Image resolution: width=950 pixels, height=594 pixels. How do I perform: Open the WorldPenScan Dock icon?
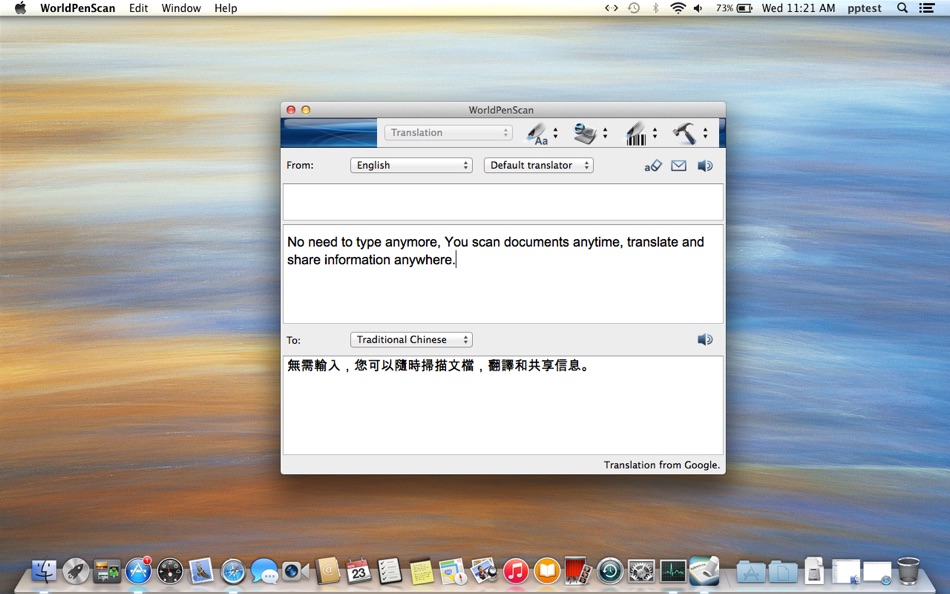(x=704, y=570)
